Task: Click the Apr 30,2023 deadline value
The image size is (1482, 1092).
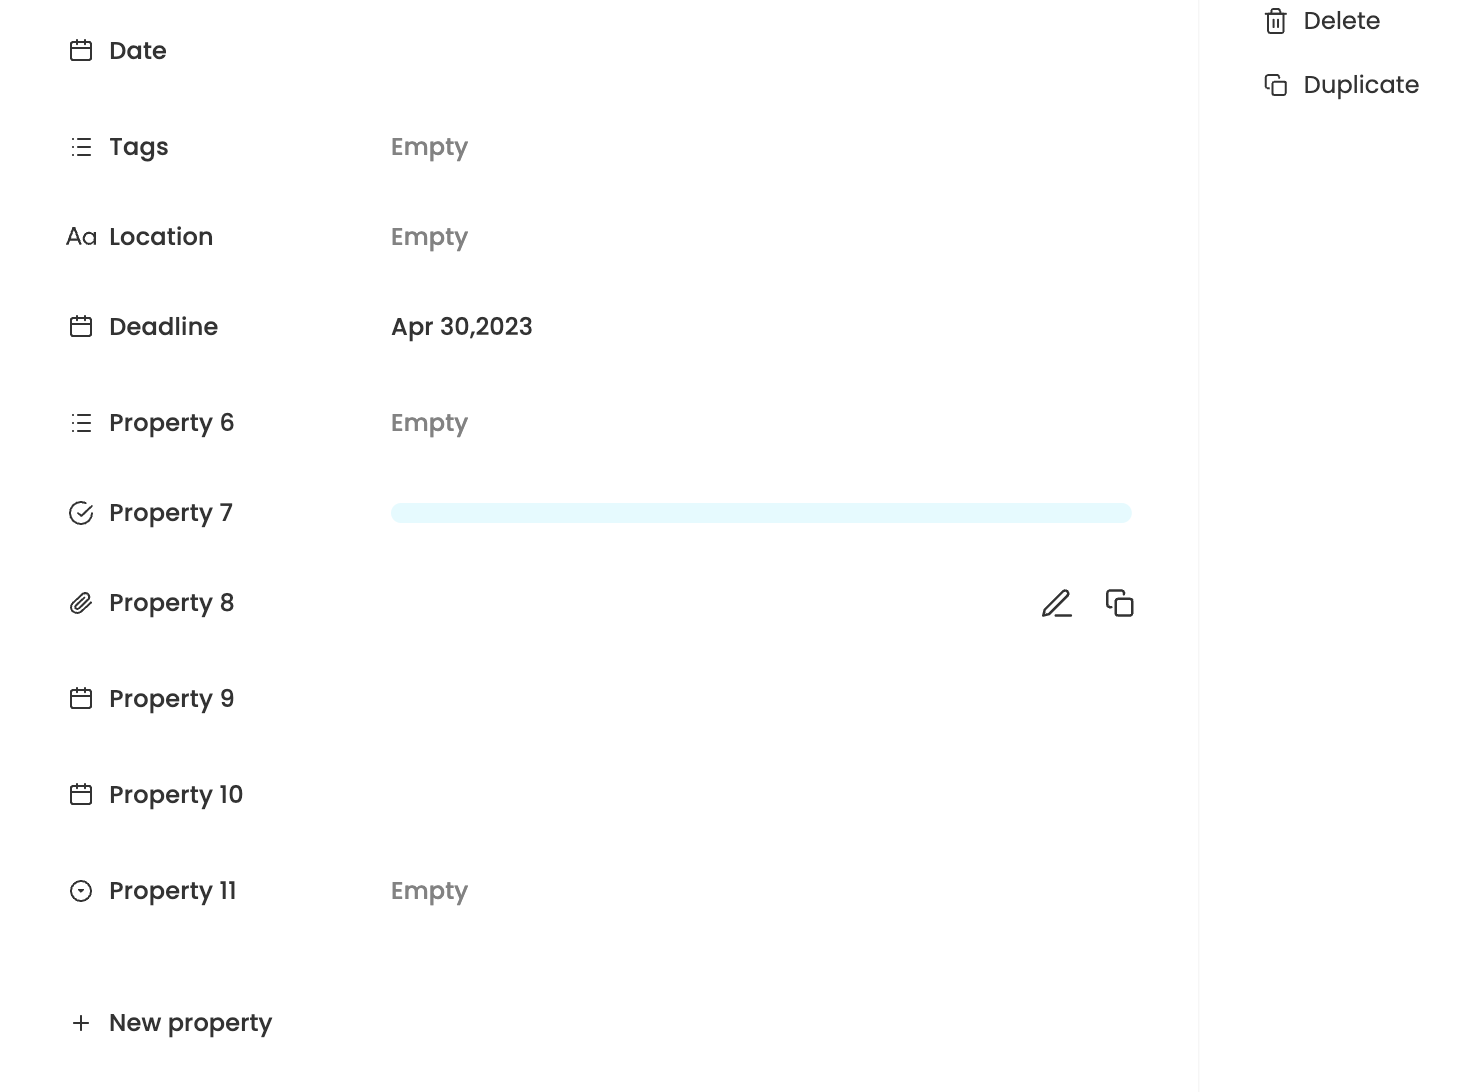Action: tap(462, 326)
